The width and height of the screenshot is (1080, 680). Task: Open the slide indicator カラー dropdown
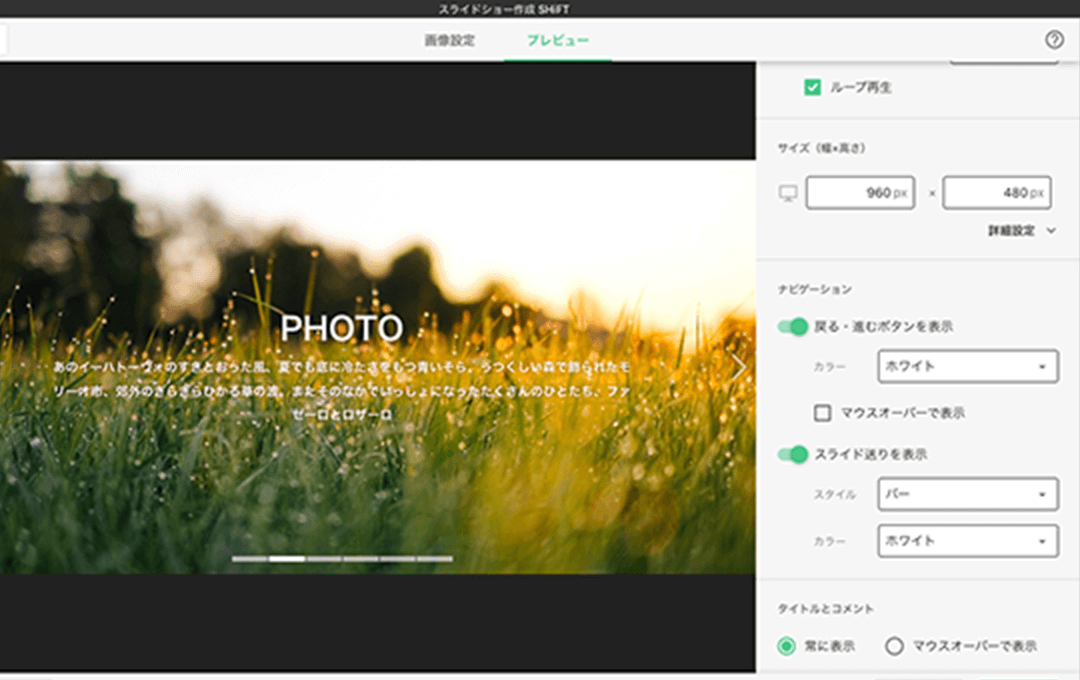[967, 541]
